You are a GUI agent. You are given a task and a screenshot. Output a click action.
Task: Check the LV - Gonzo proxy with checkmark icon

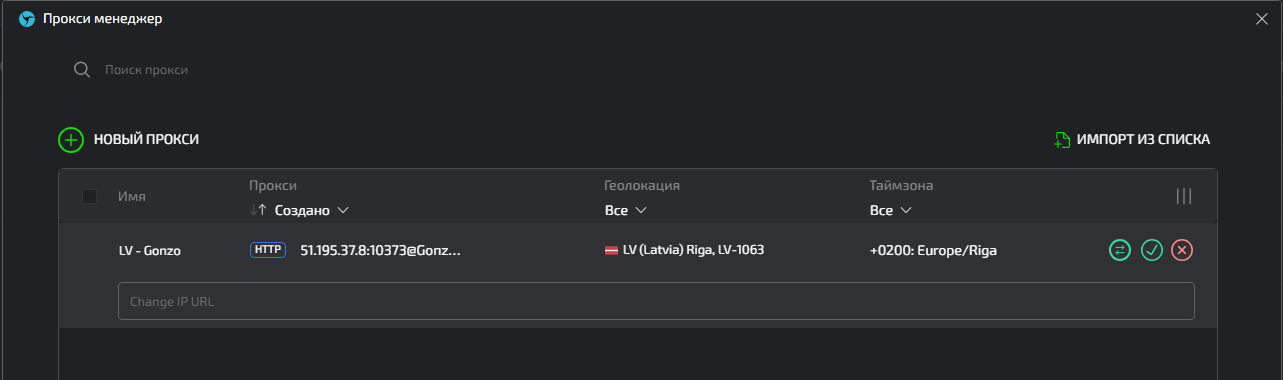point(1151,250)
